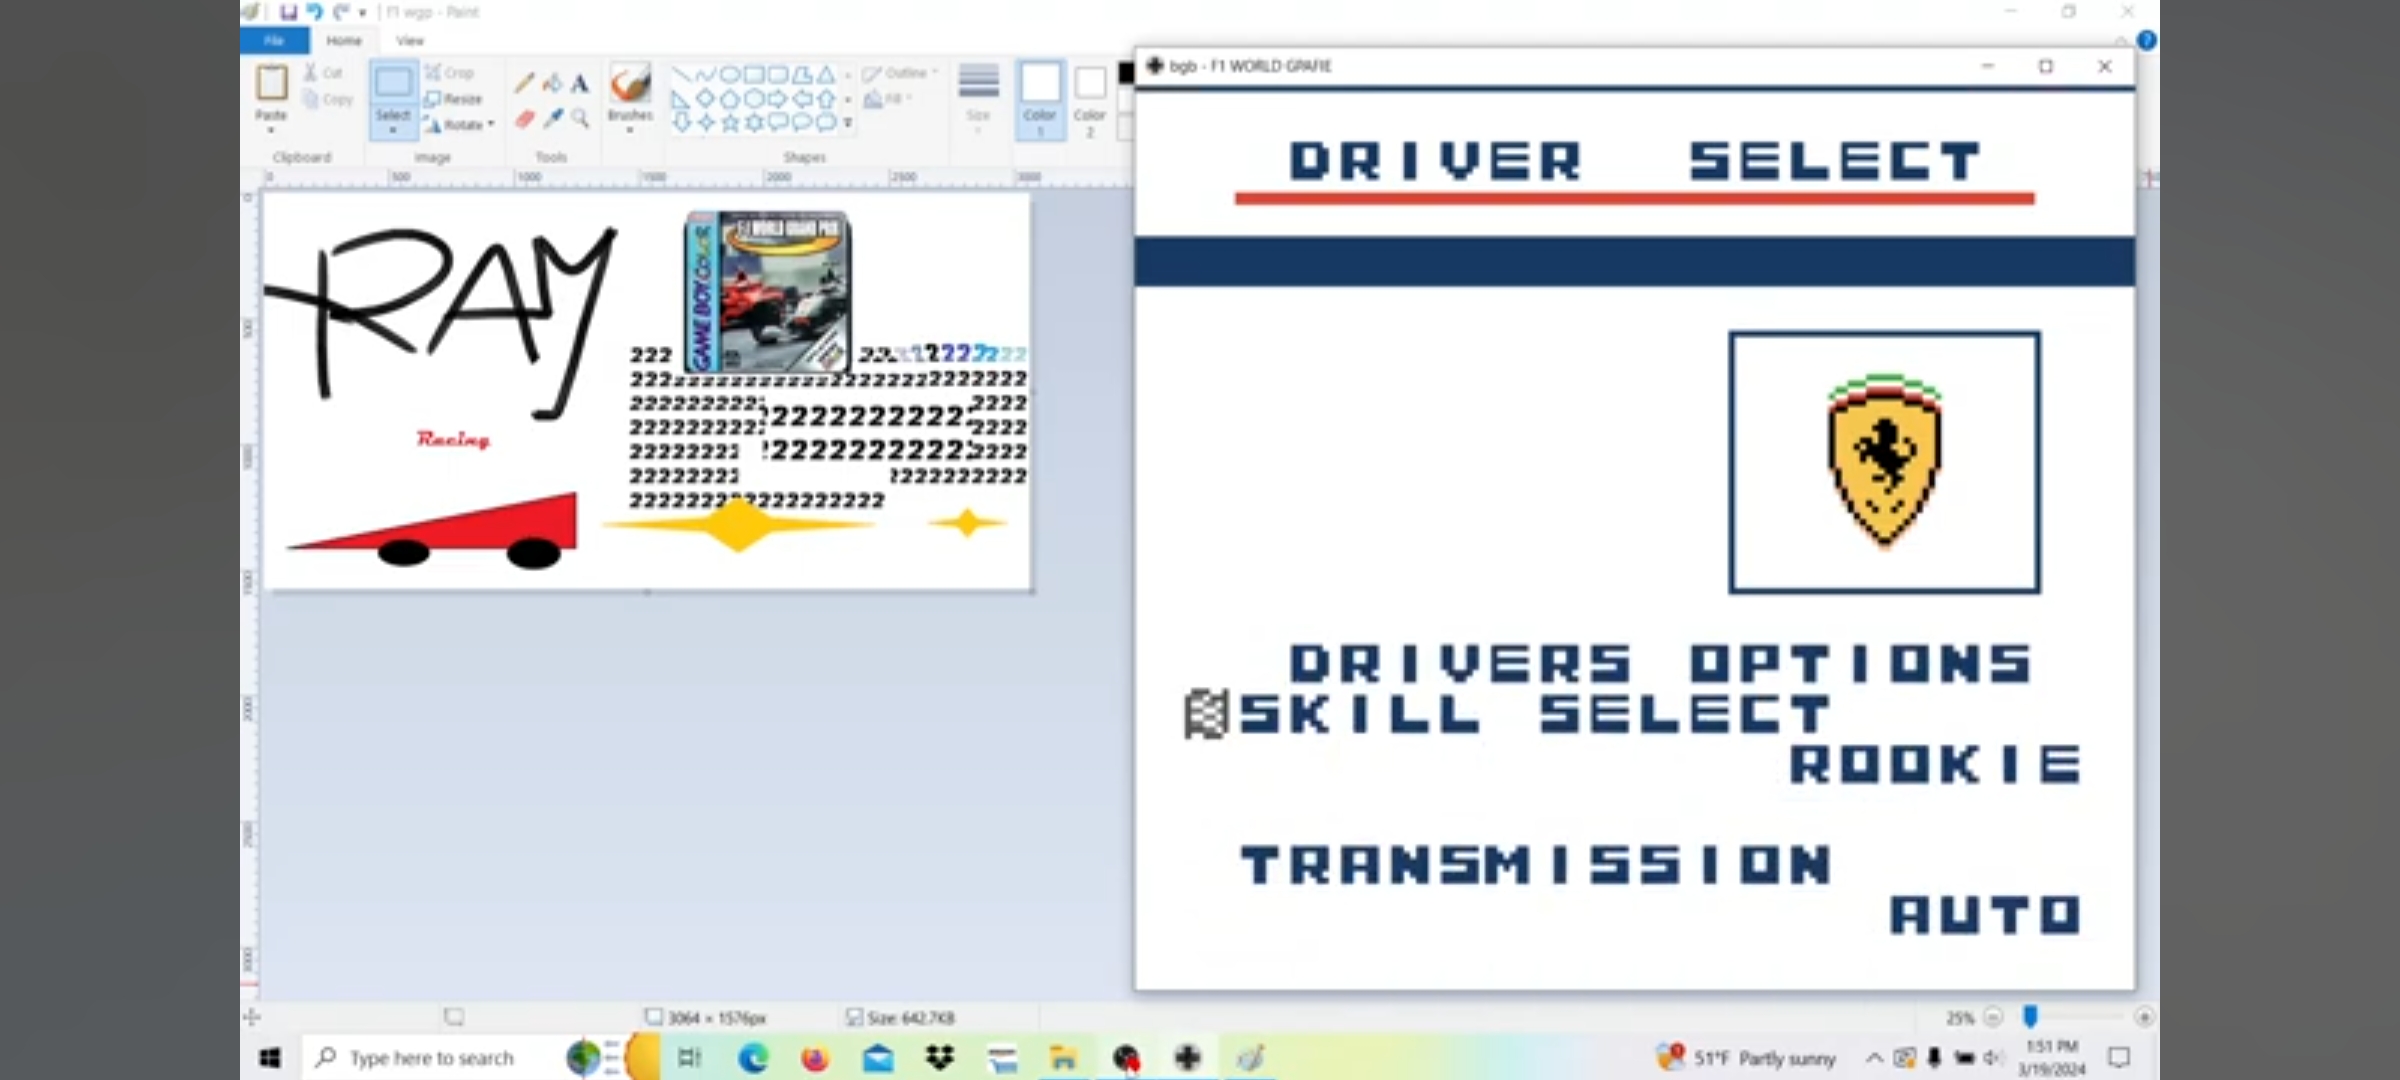Expand the Shapes gallery more arrow

[848, 123]
